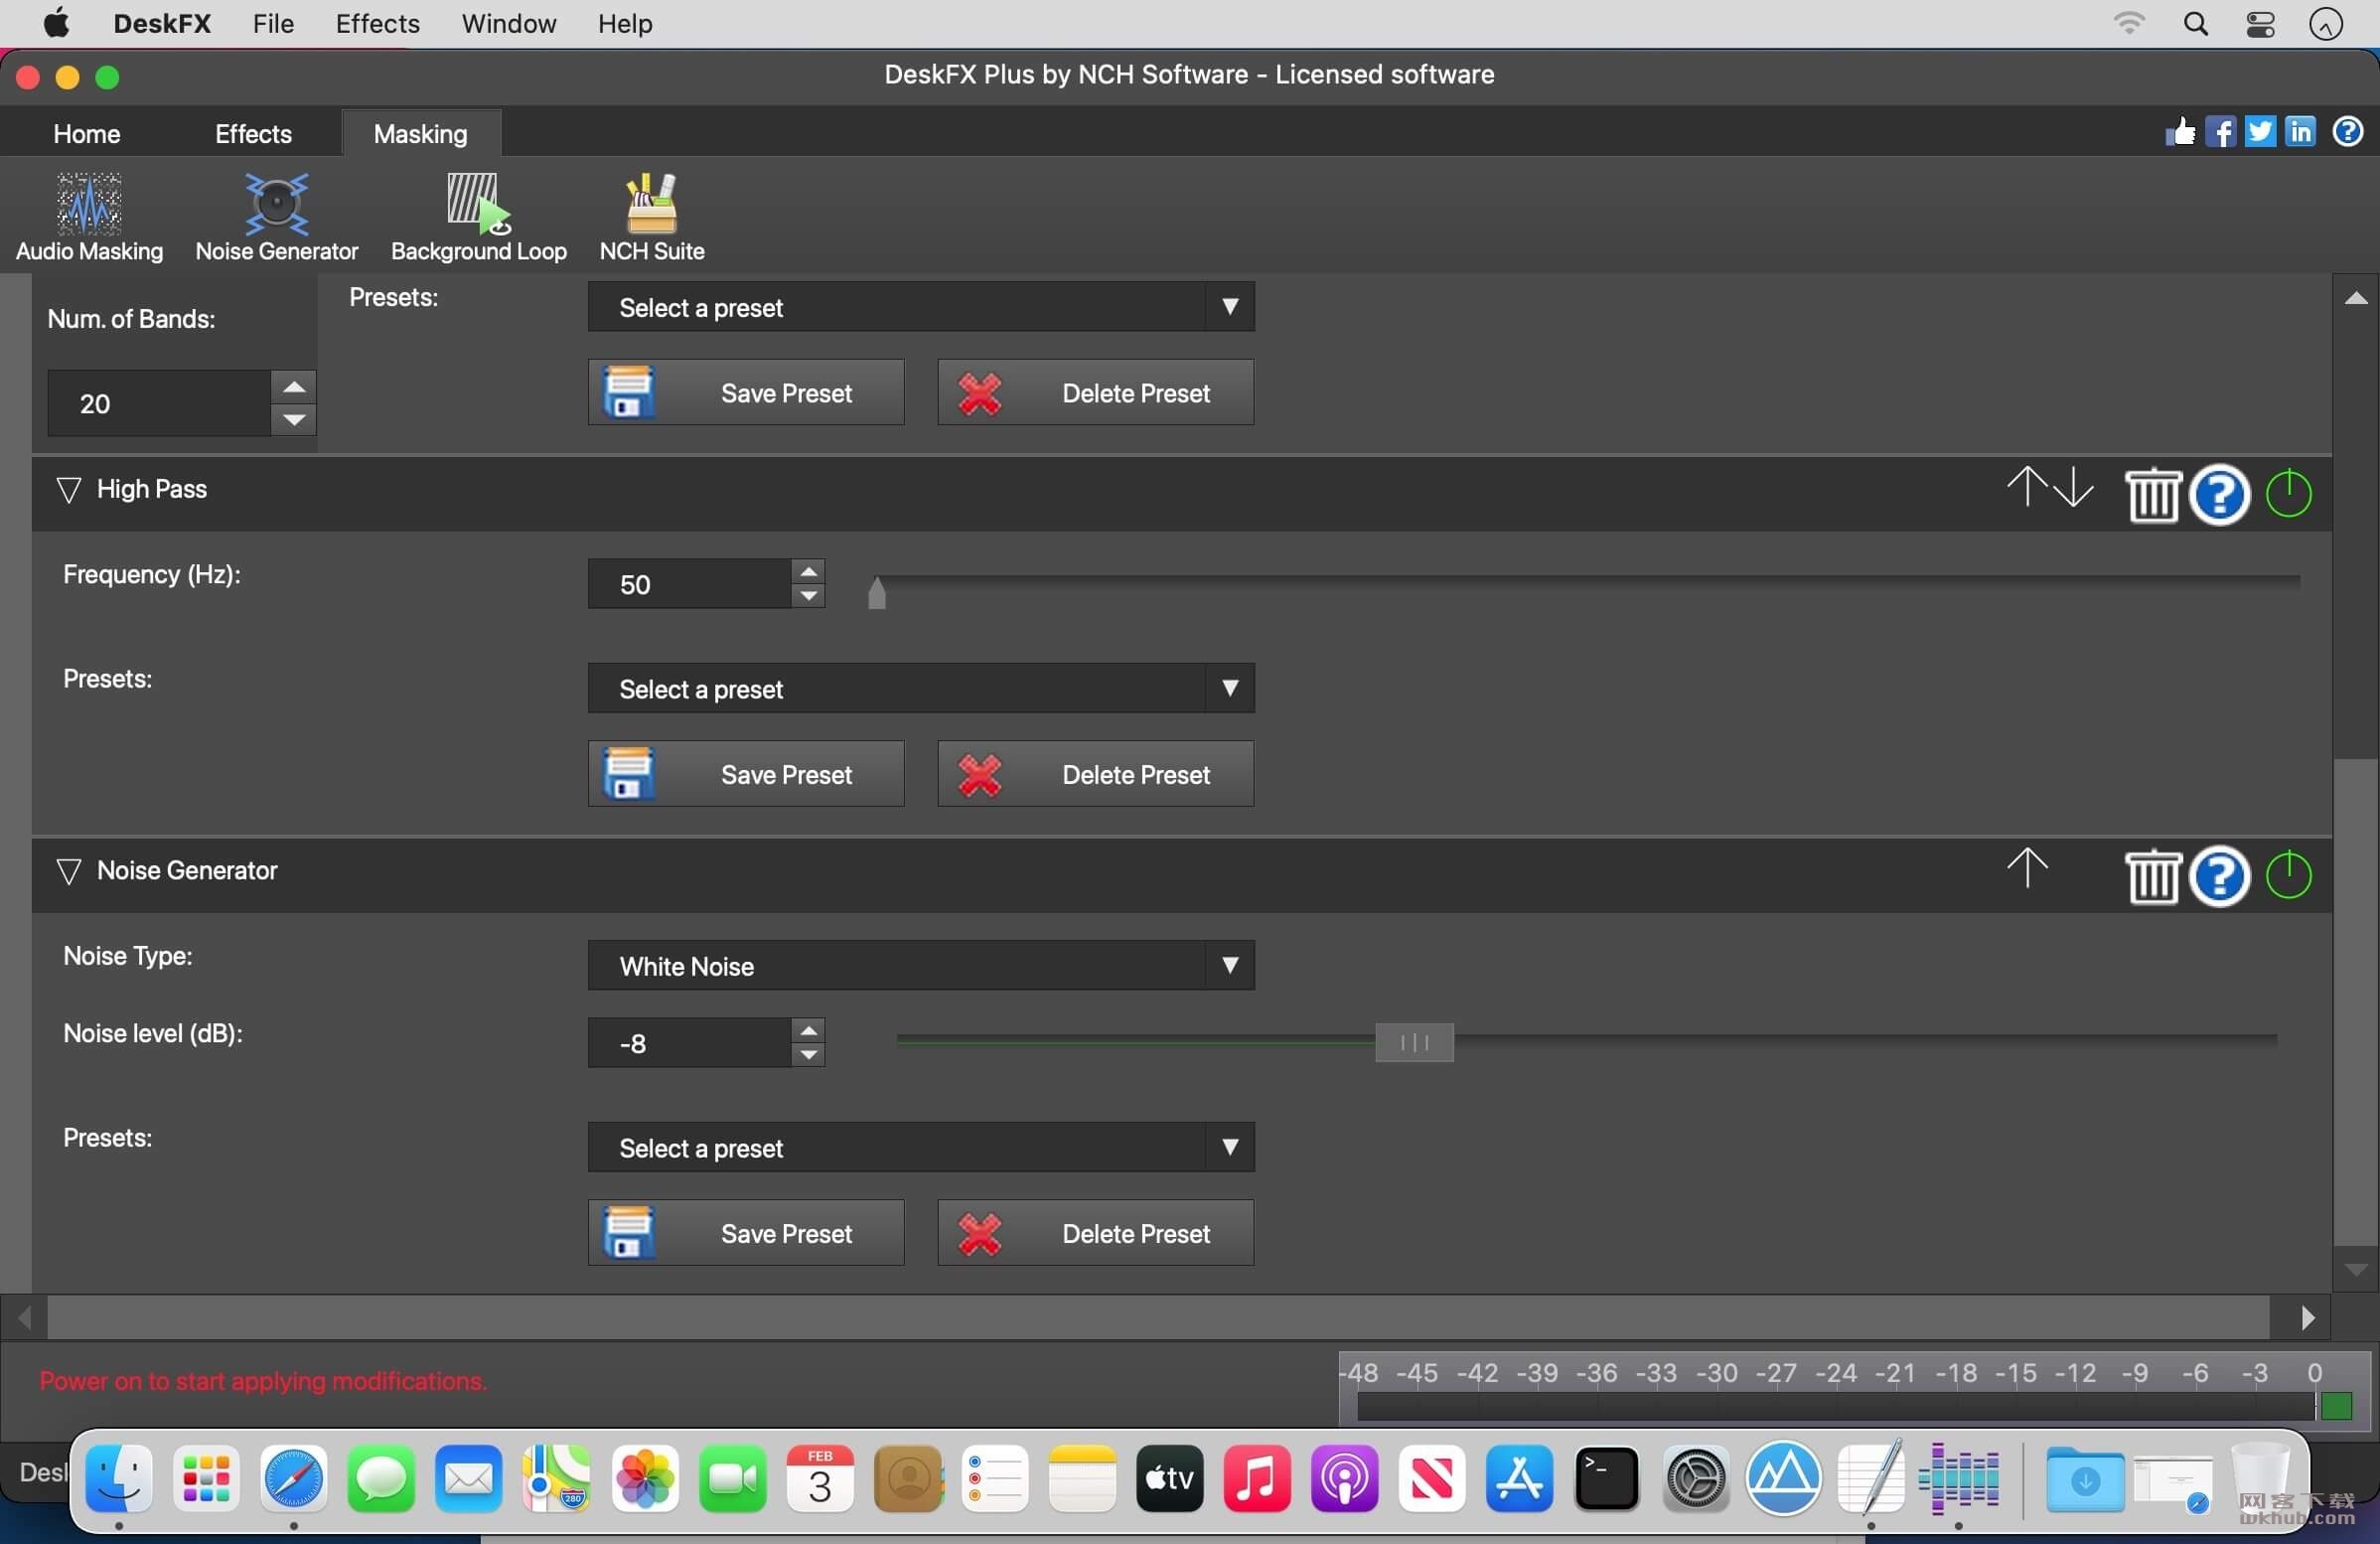The height and width of the screenshot is (1544, 2380).
Task: Decrease the Noise level (dB) value
Action: coord(808,1055)
